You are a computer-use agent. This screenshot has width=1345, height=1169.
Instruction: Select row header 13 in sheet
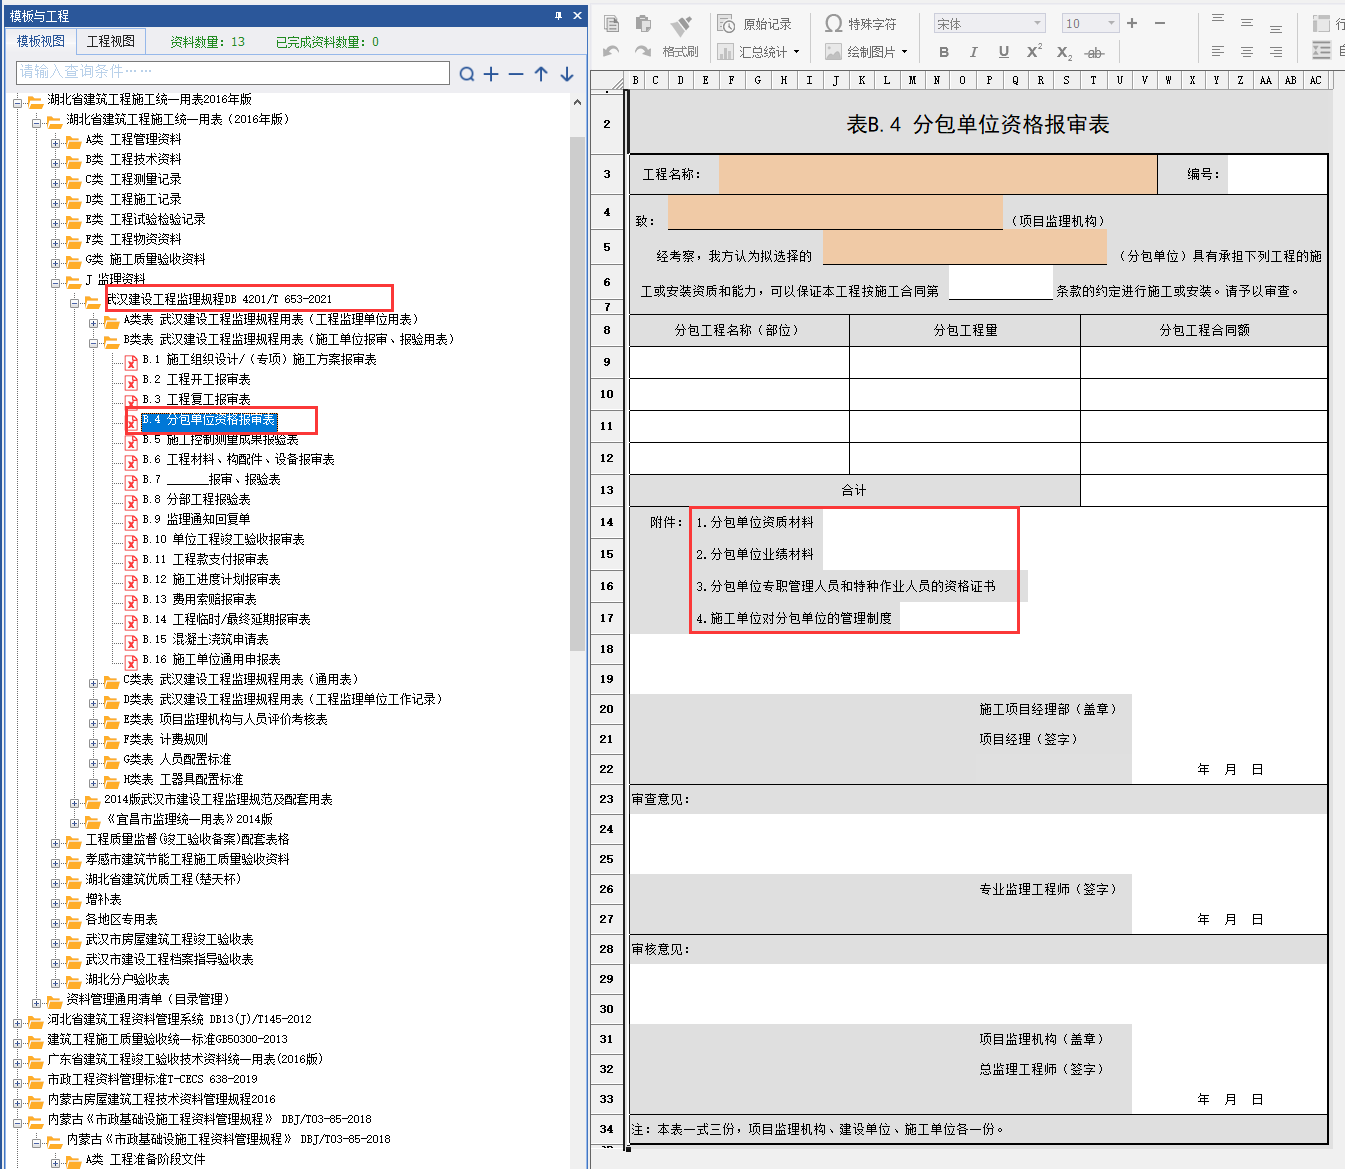click(607, 490)
